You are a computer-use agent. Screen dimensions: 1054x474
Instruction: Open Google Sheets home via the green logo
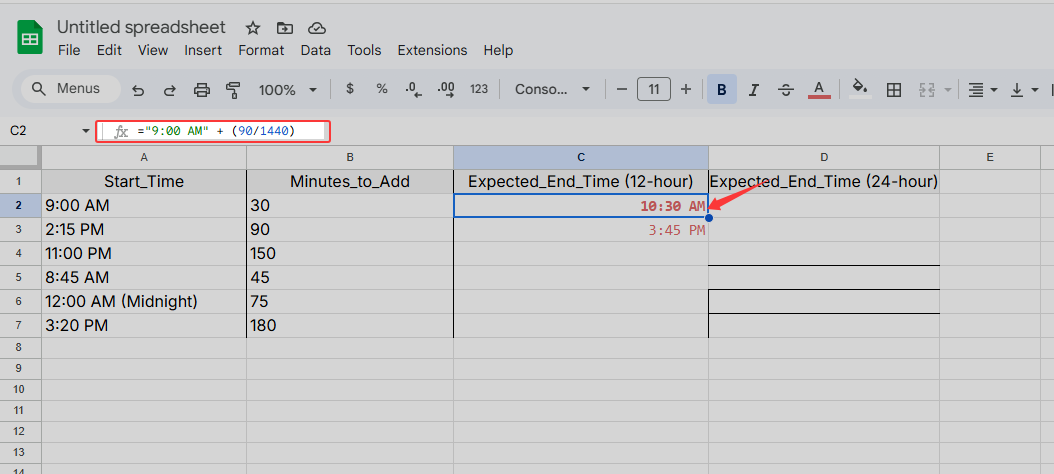[29, 38]
